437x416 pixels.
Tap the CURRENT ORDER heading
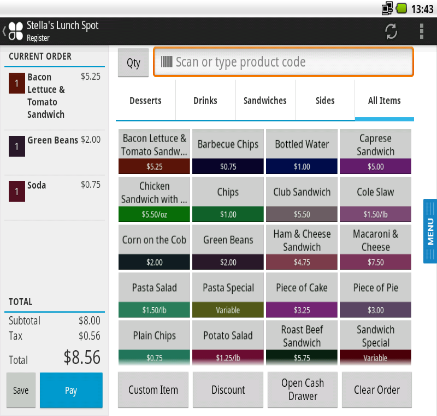pyautogui.click(x=40, y=56)
